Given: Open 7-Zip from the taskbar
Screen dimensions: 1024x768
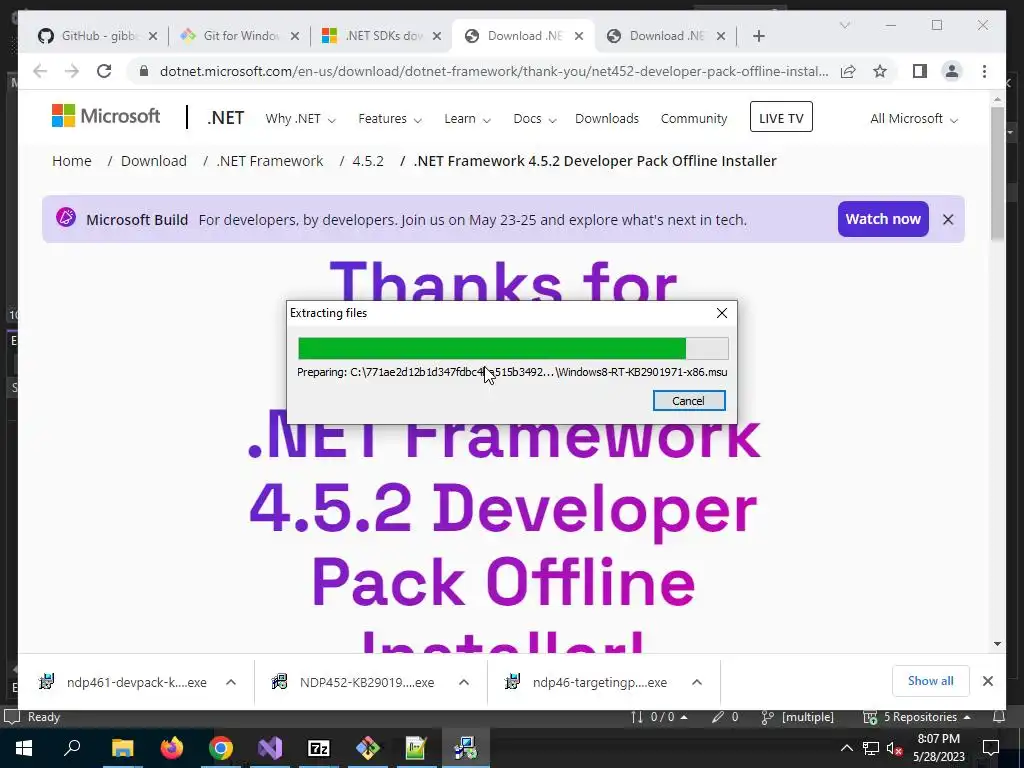Looking at the screenshot, I should click(x=319, y=748).
